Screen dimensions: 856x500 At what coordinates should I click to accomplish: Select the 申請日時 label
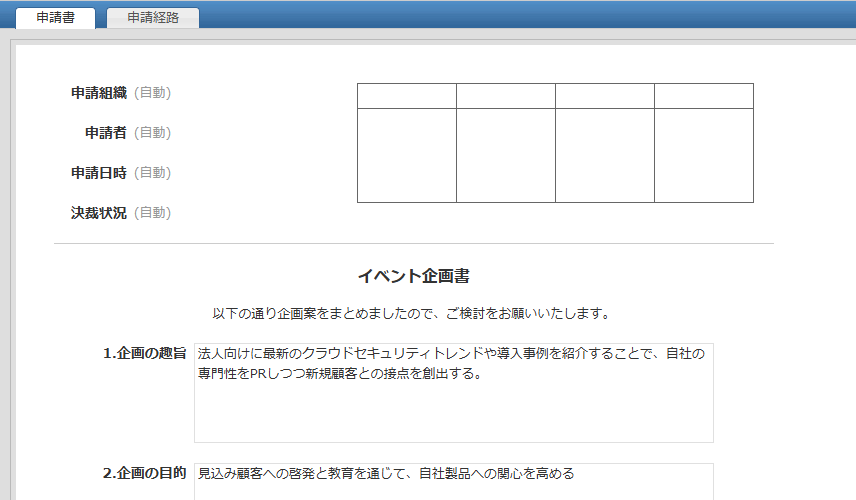pos(98,173)
